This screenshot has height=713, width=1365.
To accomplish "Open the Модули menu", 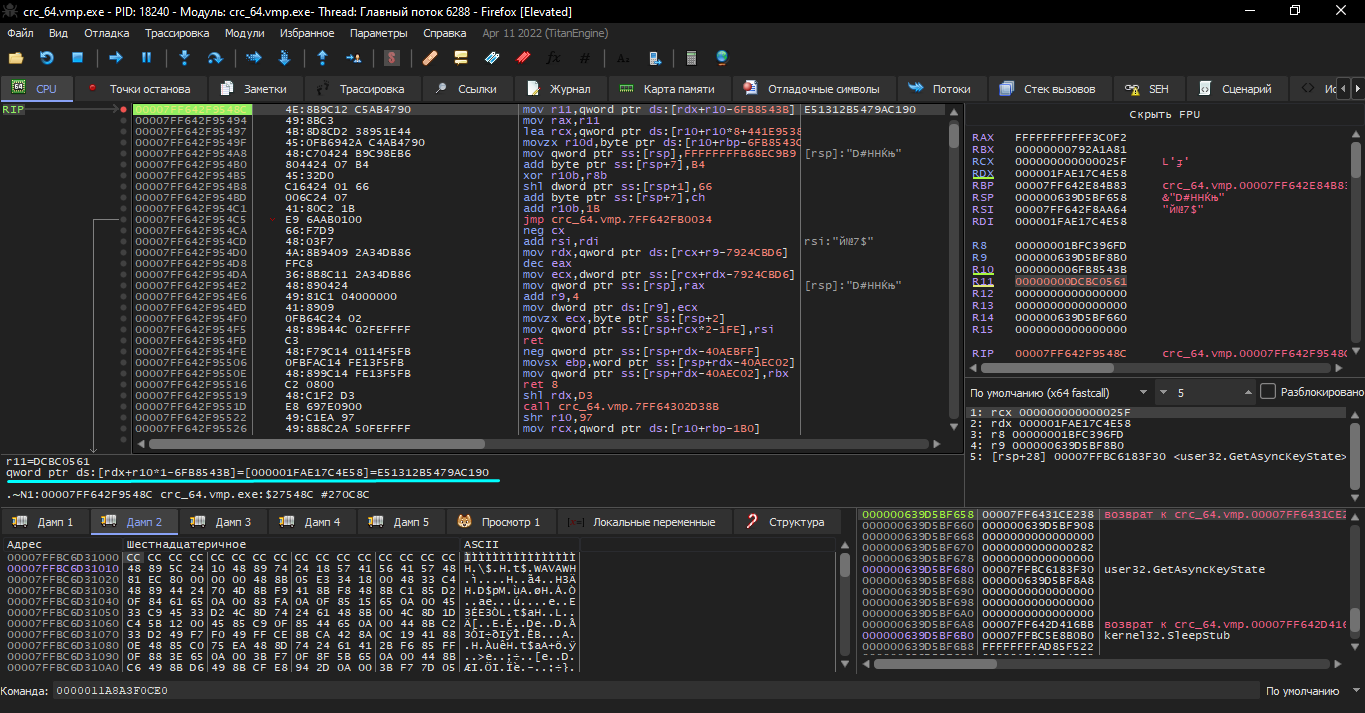I will click(x=245, y=33).
